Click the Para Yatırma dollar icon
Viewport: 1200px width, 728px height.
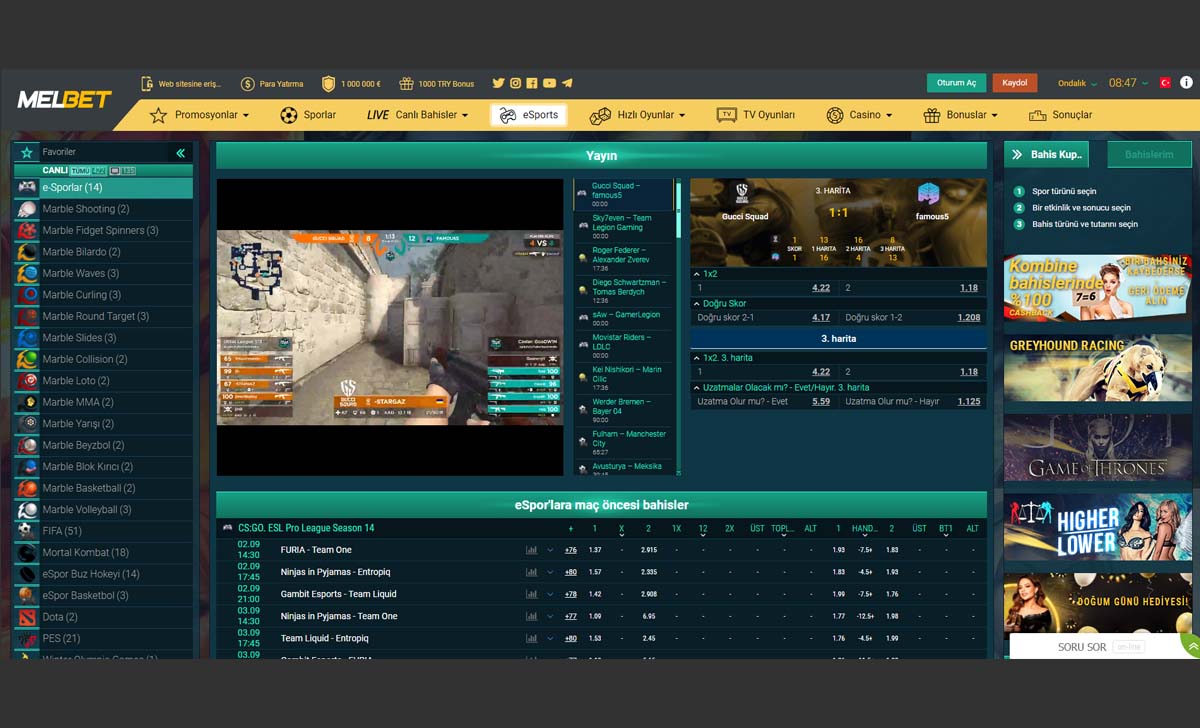[x=248, y=84]
